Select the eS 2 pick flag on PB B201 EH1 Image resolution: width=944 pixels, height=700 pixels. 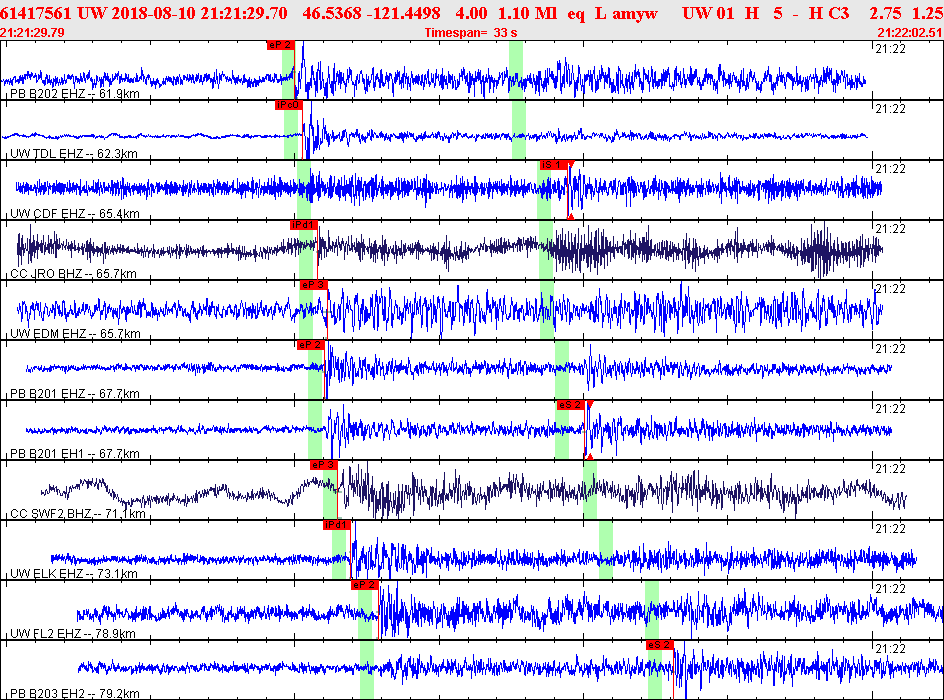pos(571,405)
